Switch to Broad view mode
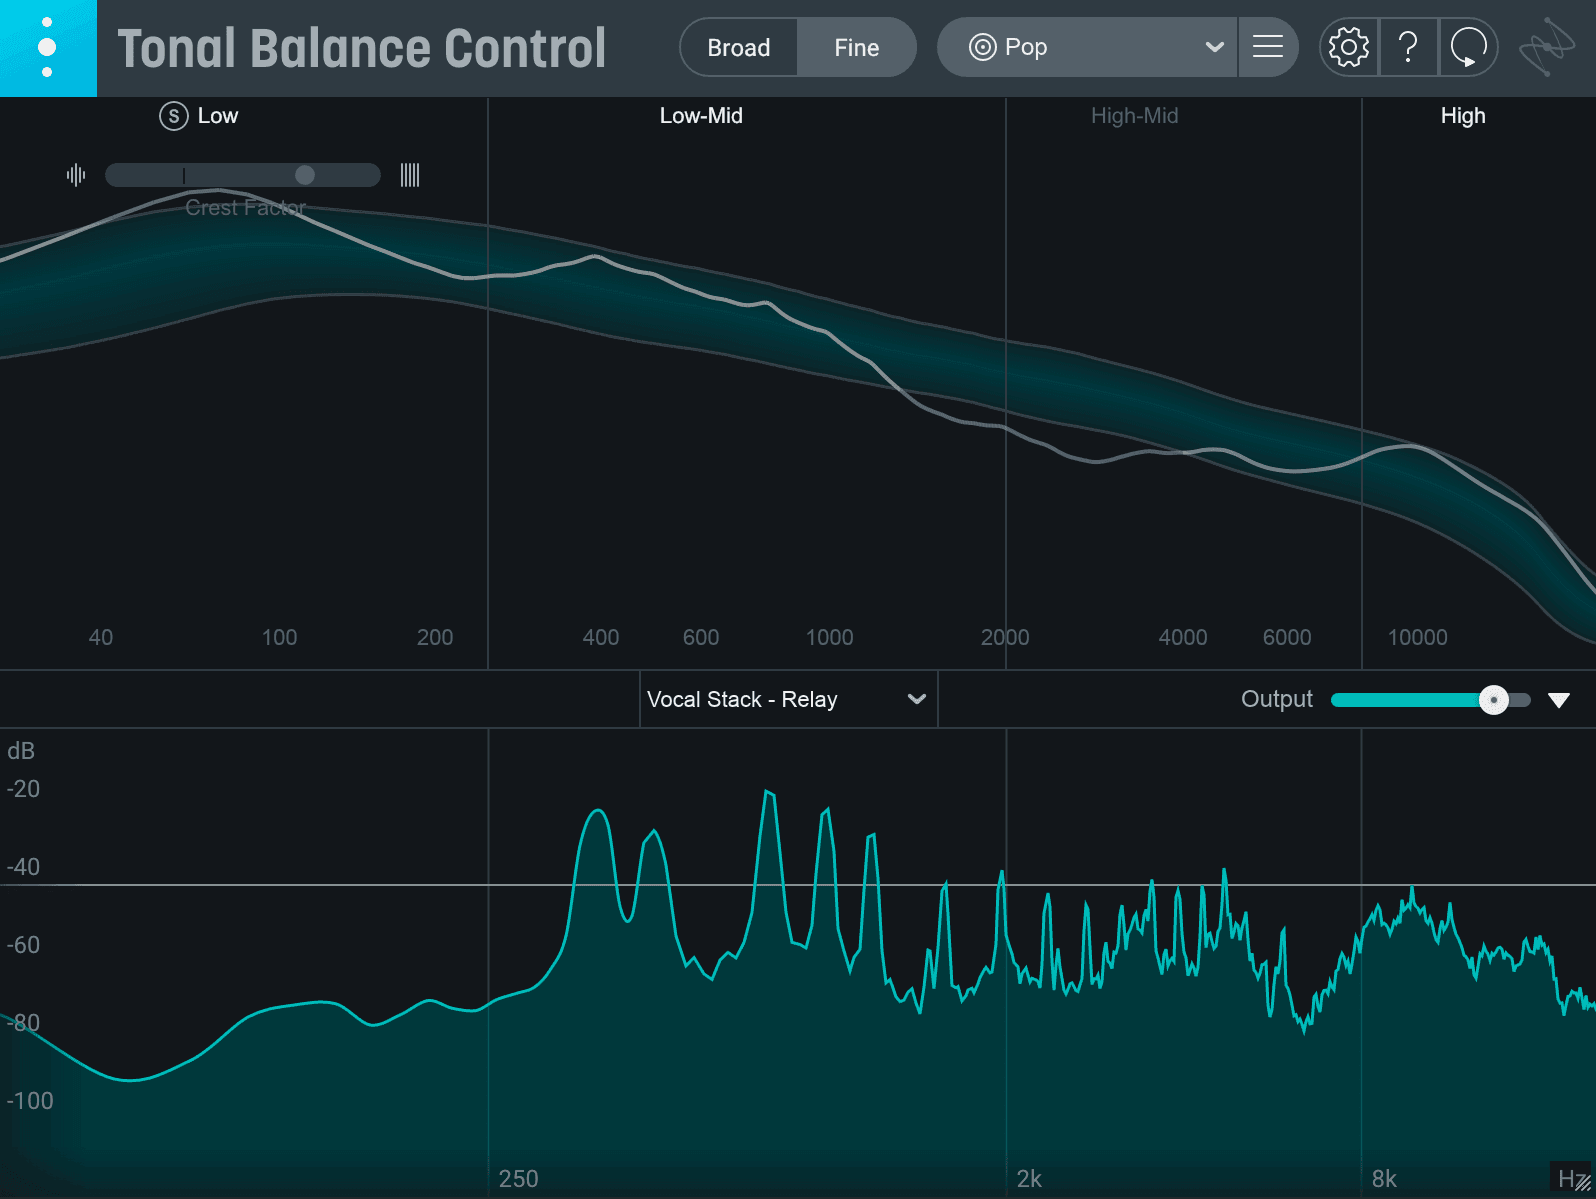This screenshot has width=1596, height=1199. (739, 47)
